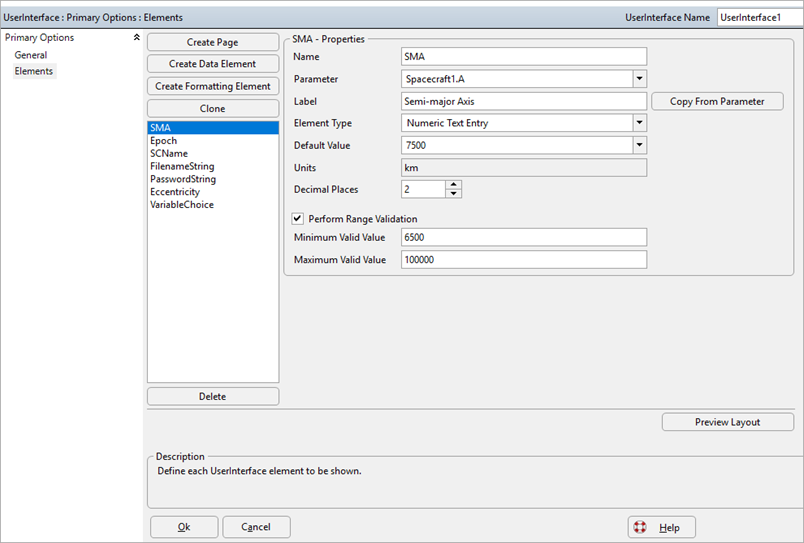Open the Preview Layout view
Screen dimensions: 804x543
728,422
